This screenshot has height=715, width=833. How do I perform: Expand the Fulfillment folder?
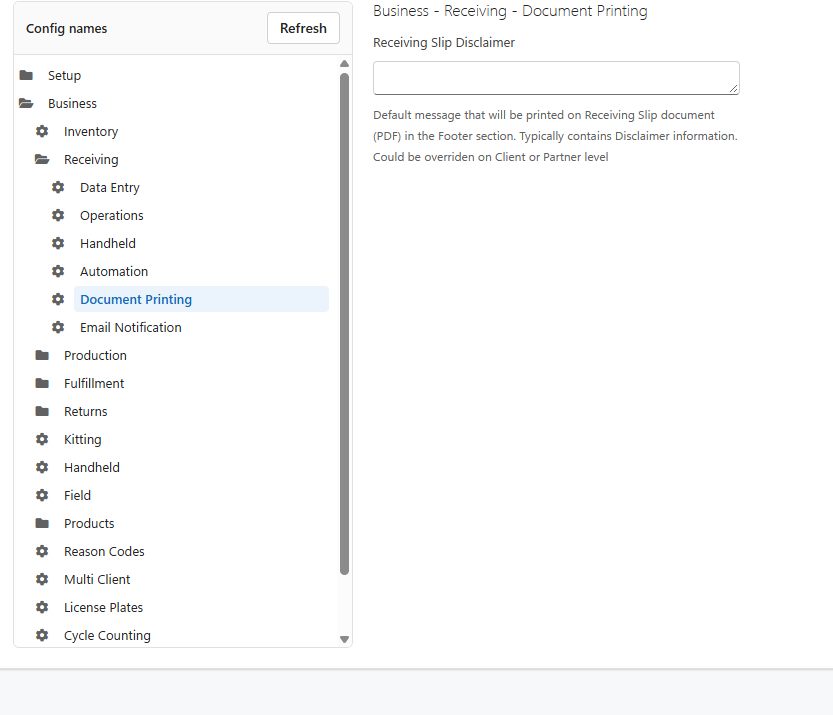[x=42, y=383]
